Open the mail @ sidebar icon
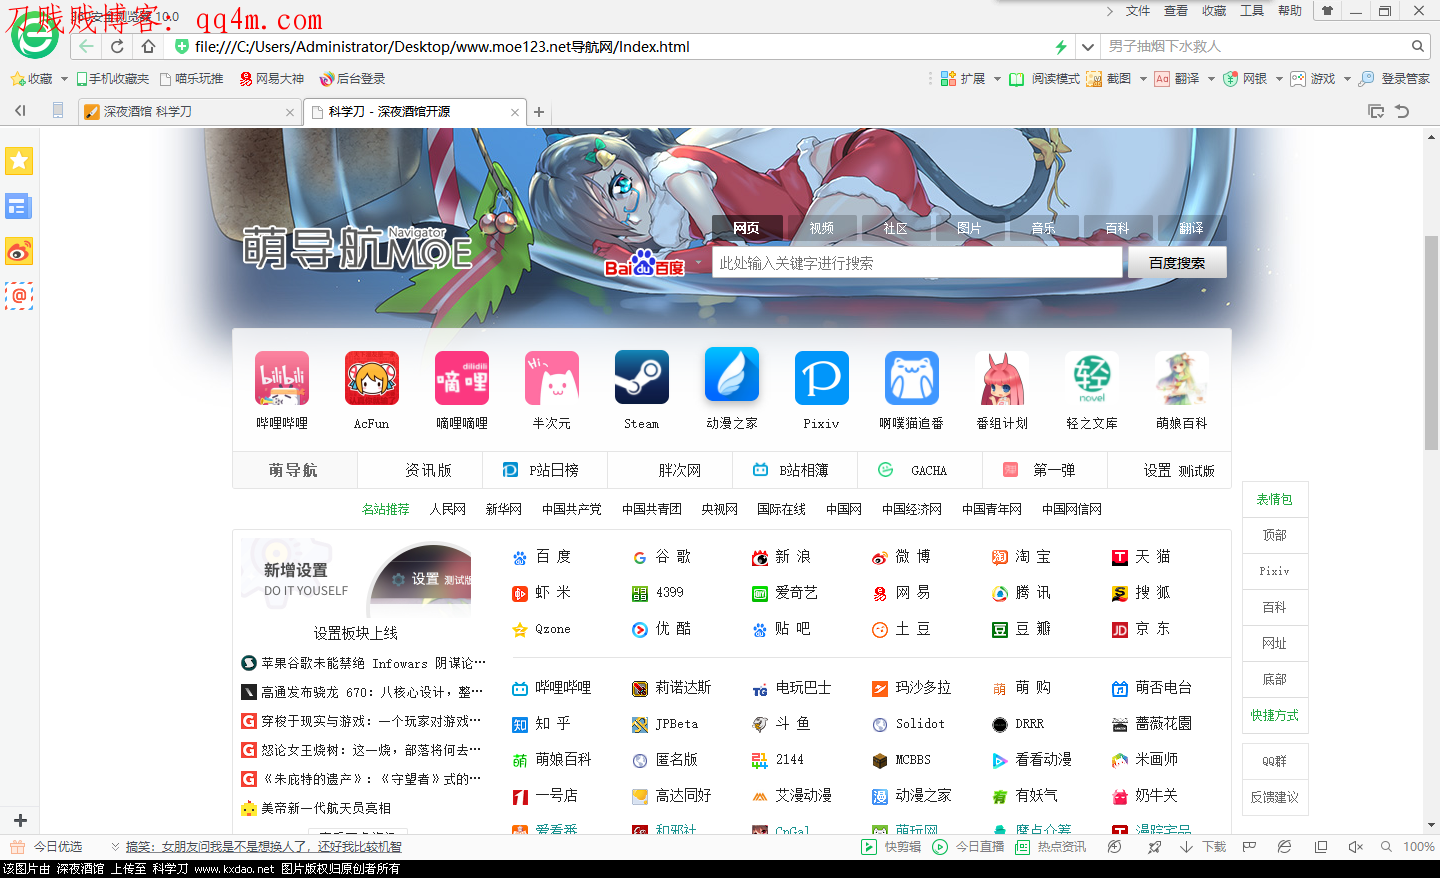Image resolution: width=1440 pixels, height=878 pixels. [19, 296]
